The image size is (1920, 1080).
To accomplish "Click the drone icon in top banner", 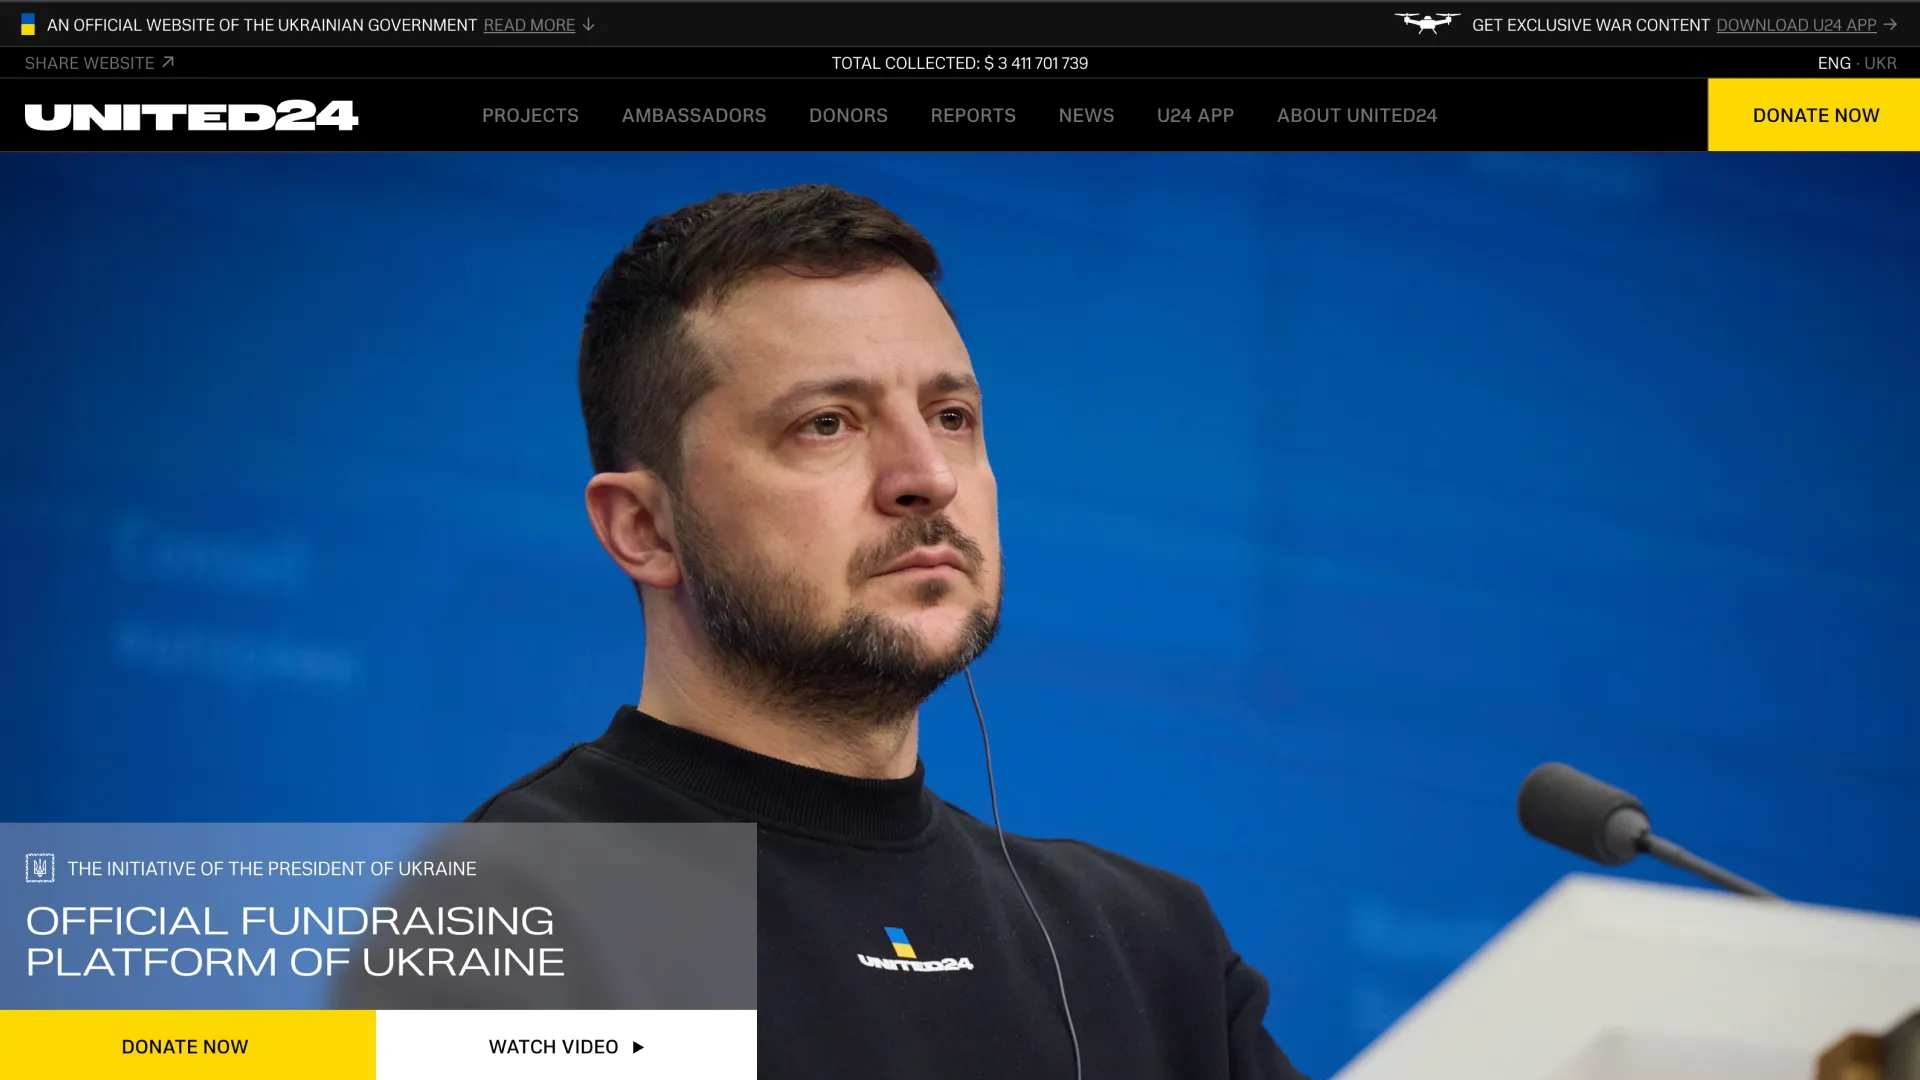I will coord(1427,23).
